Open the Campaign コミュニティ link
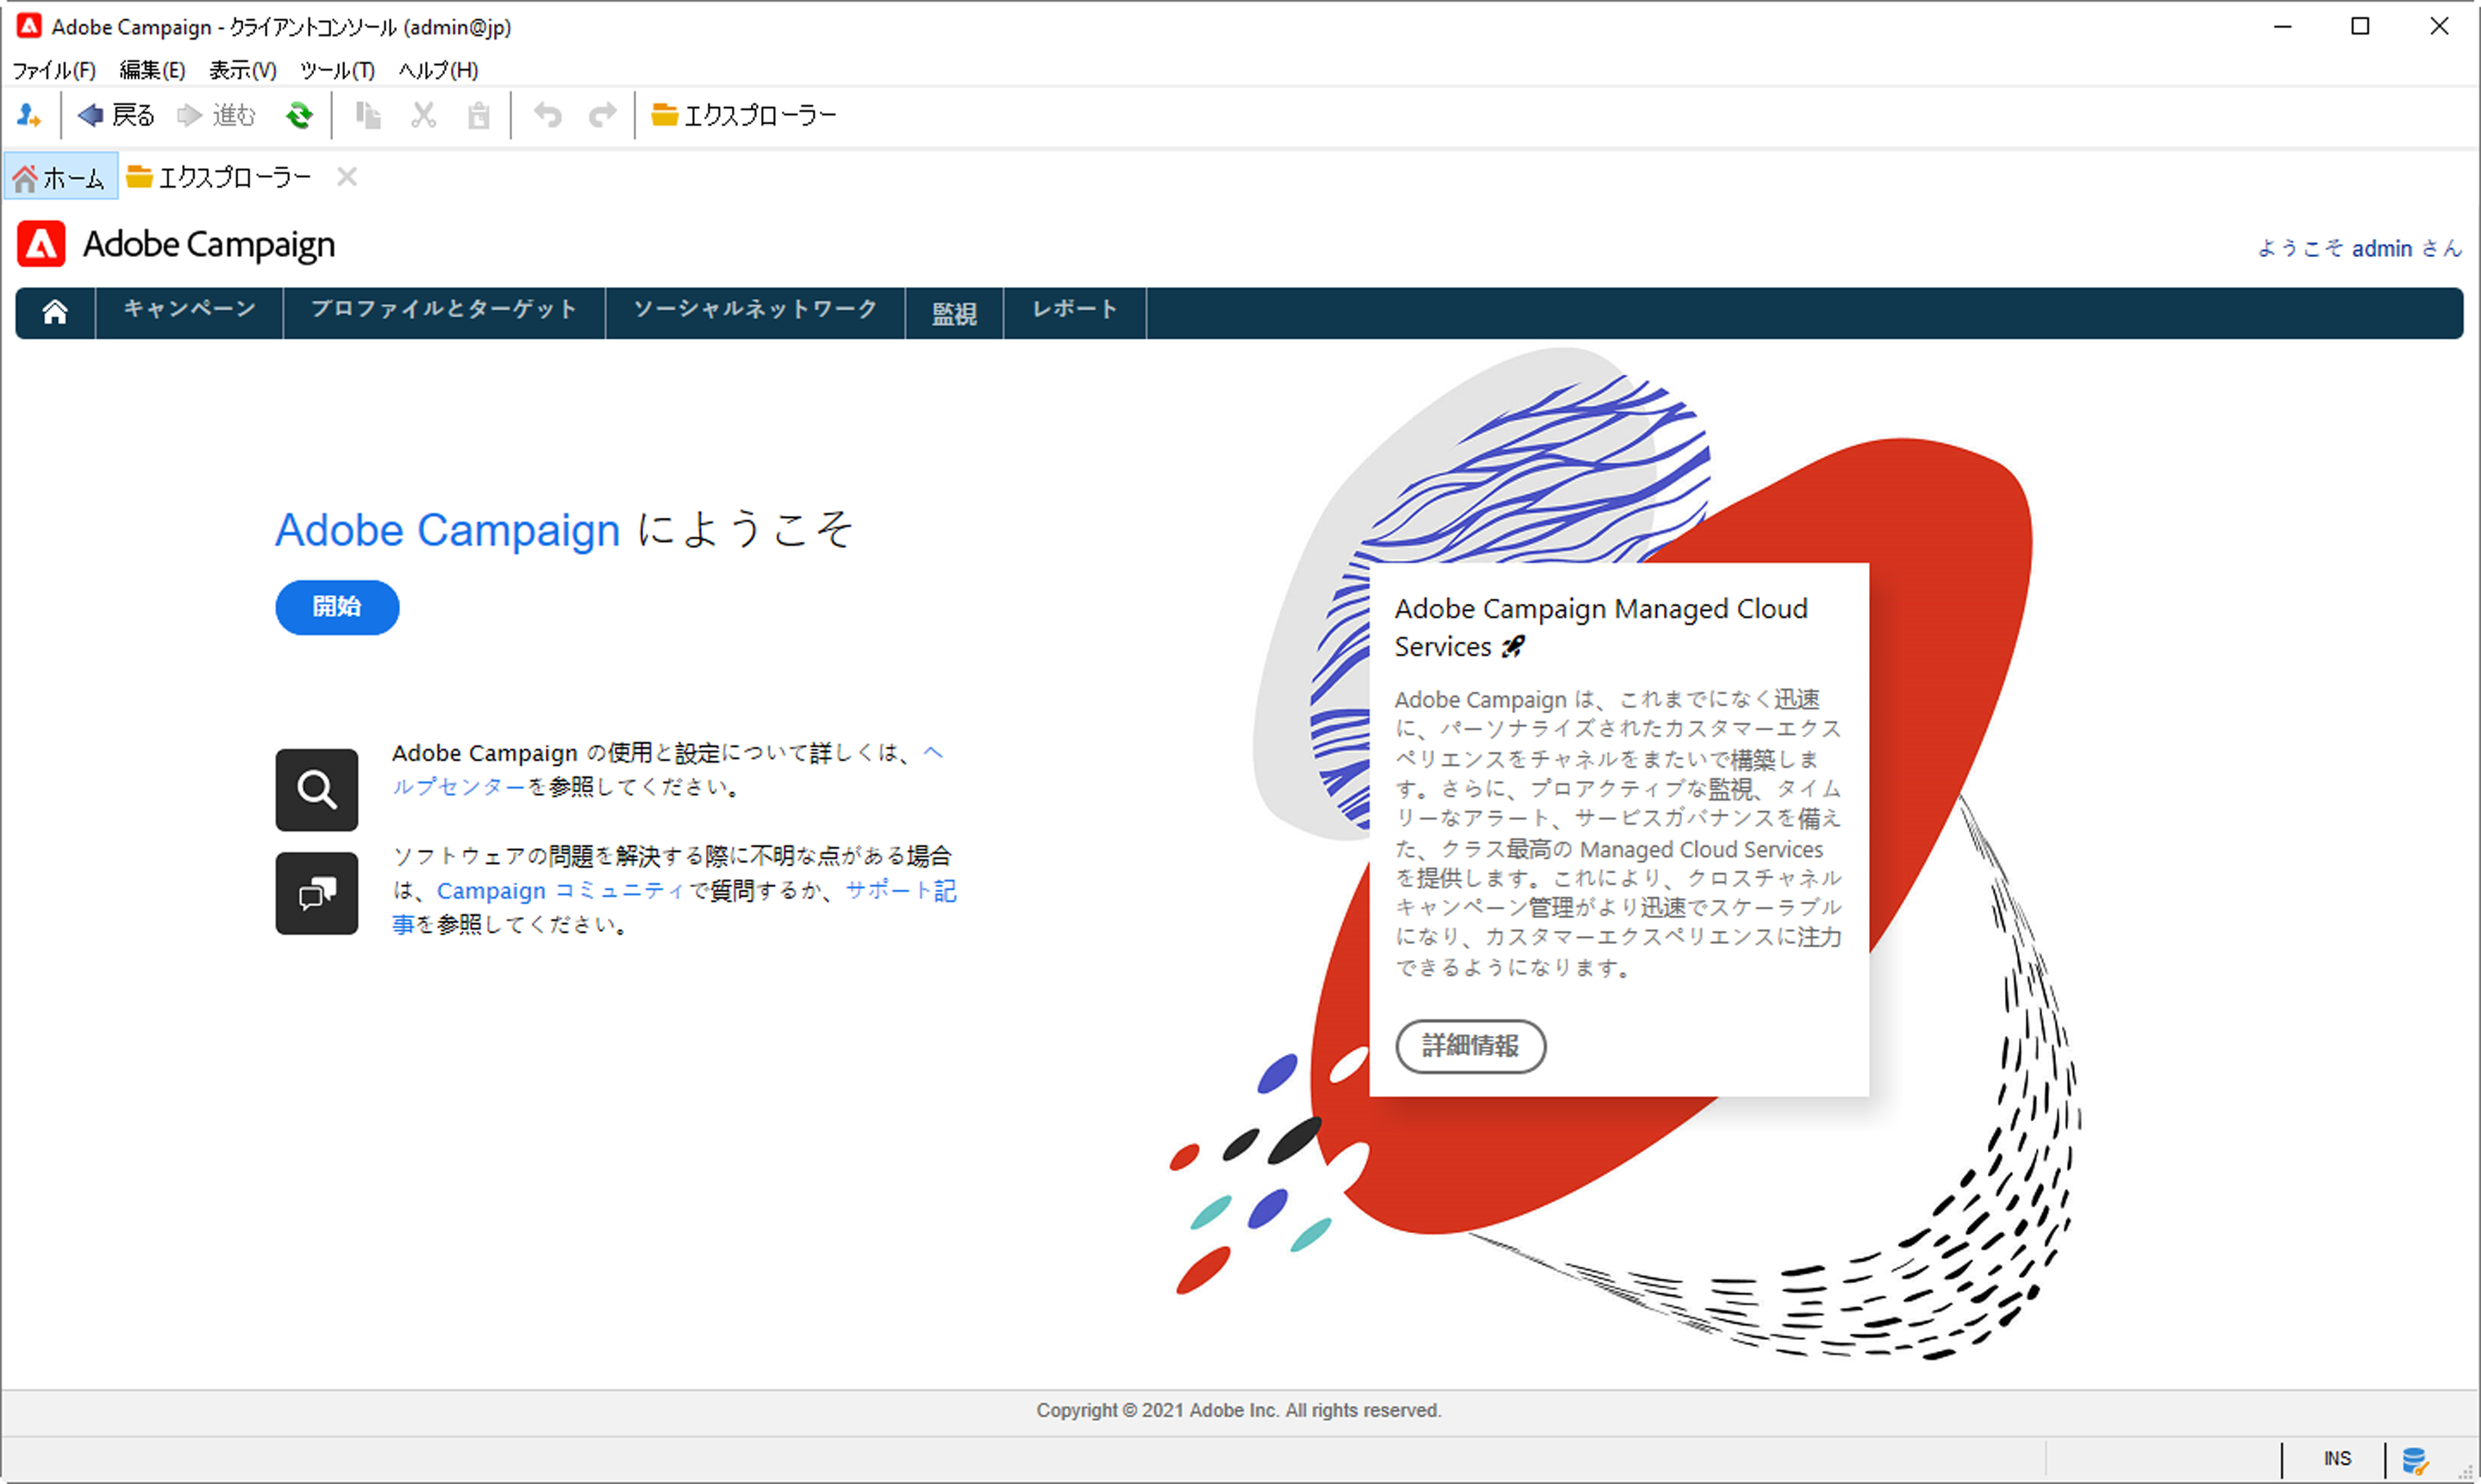 561,890
